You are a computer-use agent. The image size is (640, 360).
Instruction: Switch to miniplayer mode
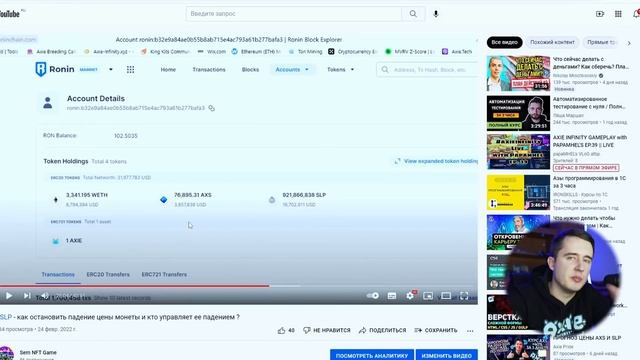[428, 296]
